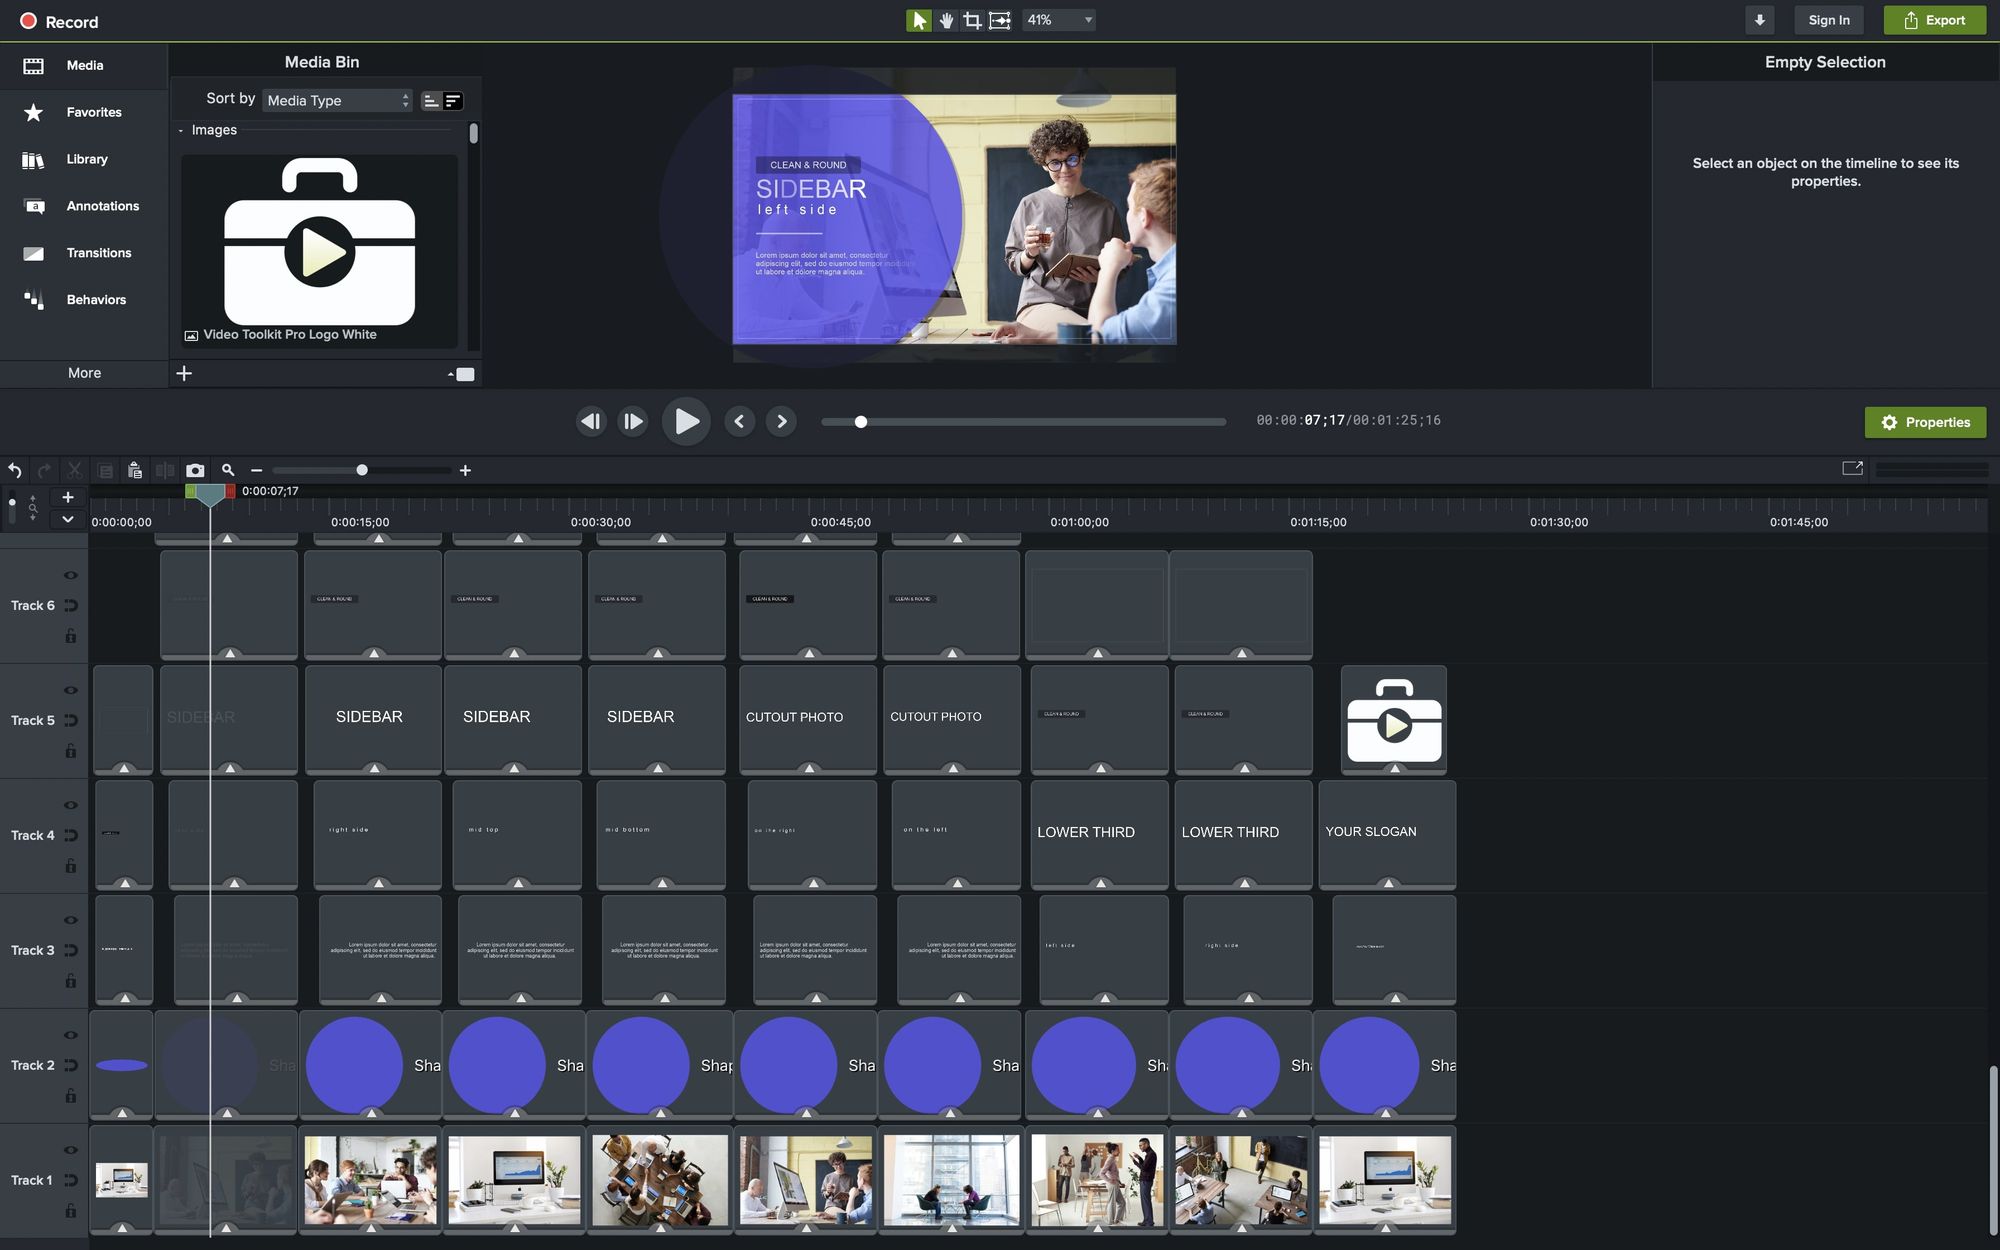The height and width of the screenshot is (1250, 2000).
Task: Hide Track 2 using its eye icon
Action: [71, 1035]
